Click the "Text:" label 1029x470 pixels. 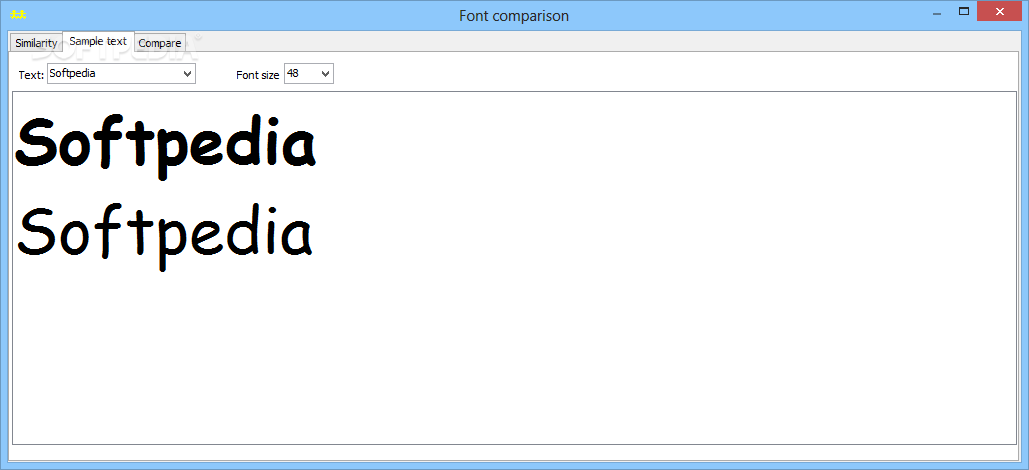(32, 75)
